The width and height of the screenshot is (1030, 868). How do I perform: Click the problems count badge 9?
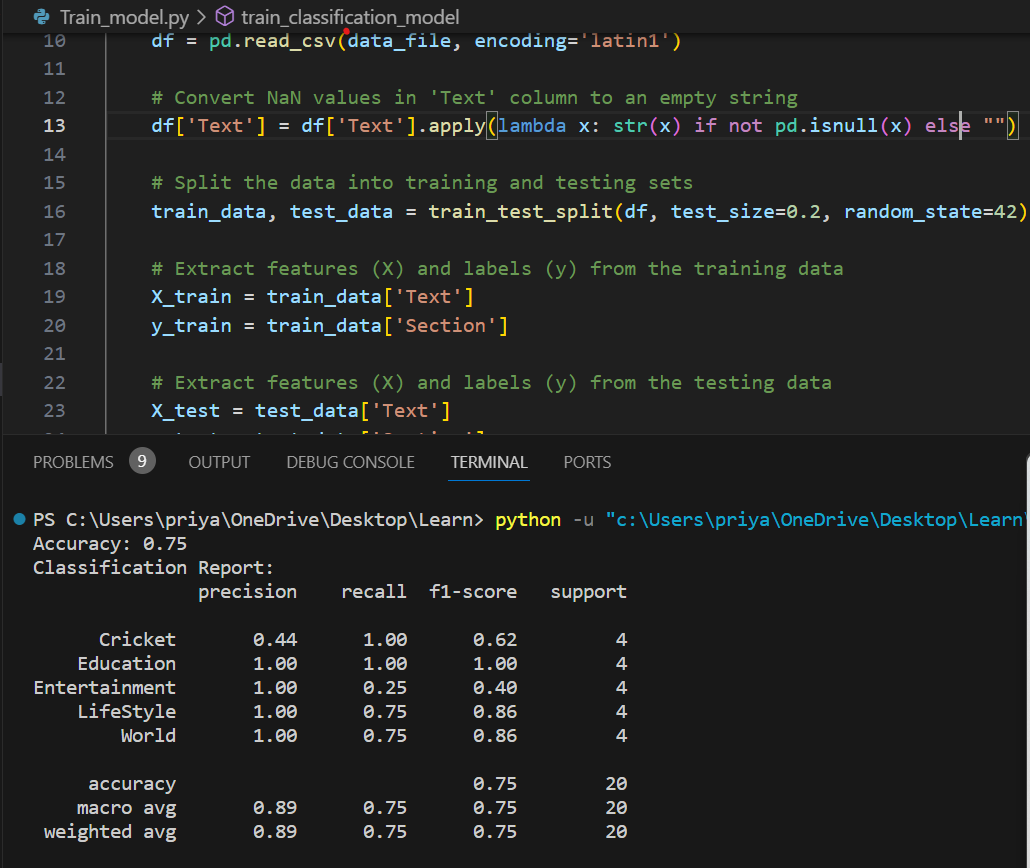click(142, 461)
